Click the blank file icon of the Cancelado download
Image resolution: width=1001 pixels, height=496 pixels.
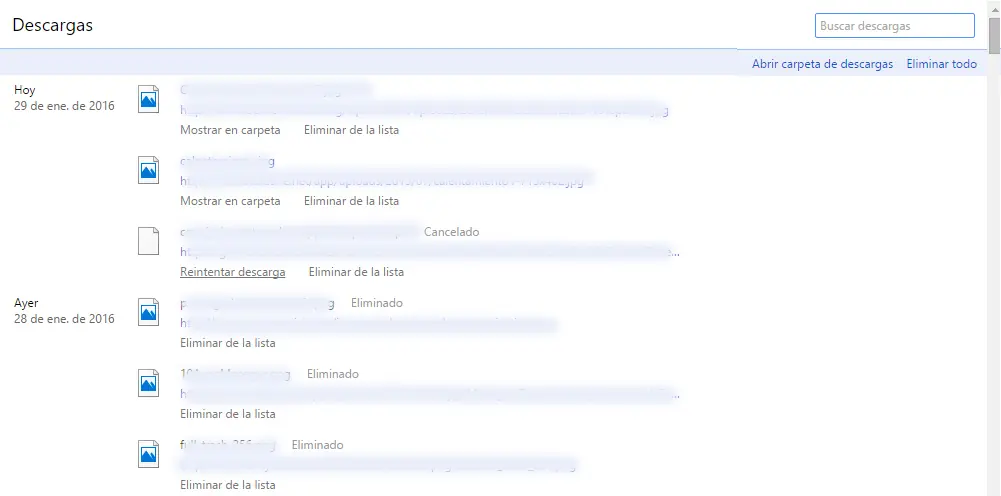[x=148, y=241]
